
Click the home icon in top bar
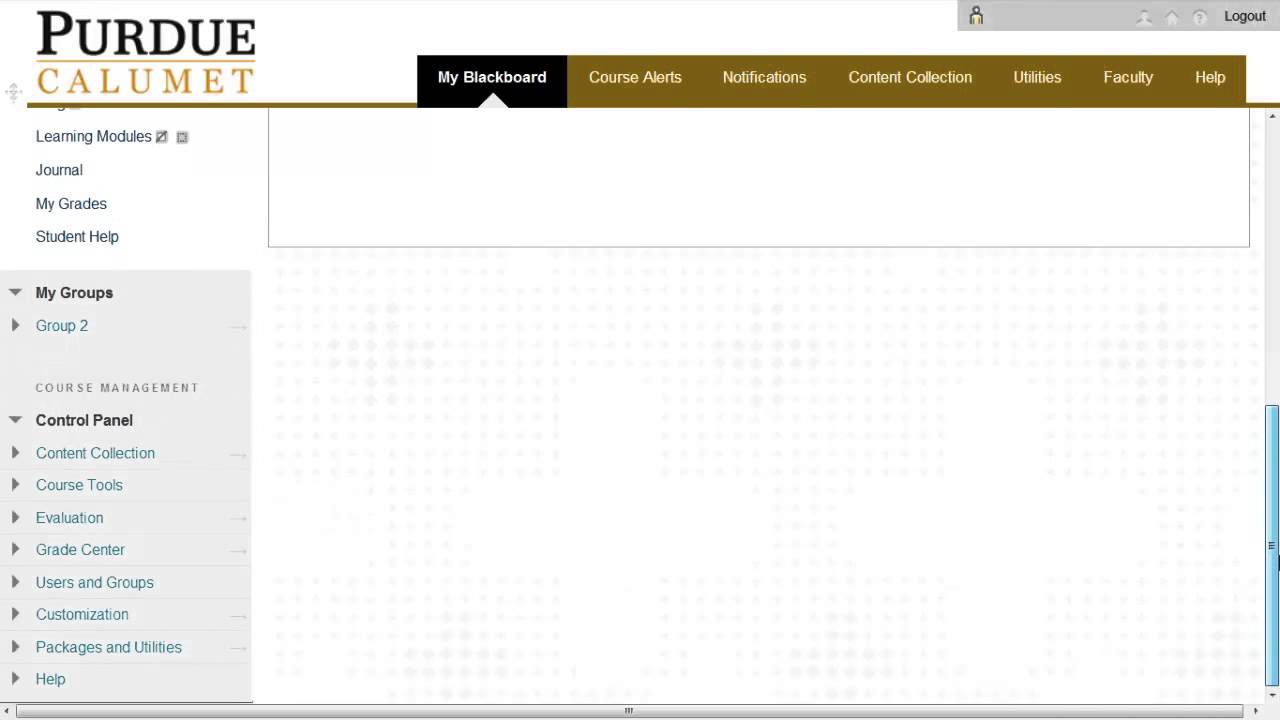coord(1172,17)
